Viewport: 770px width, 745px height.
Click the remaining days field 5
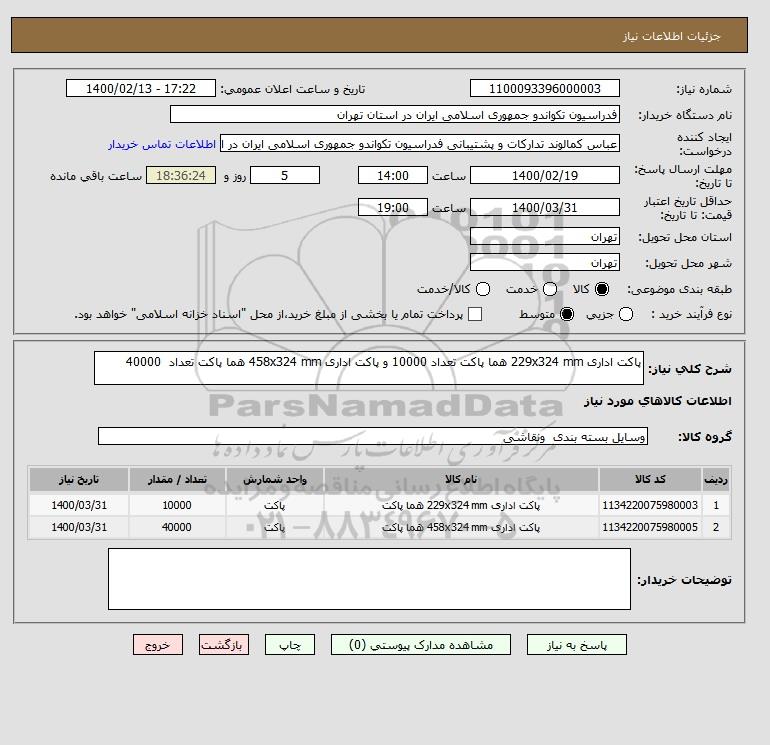click(x=285, y=175)
